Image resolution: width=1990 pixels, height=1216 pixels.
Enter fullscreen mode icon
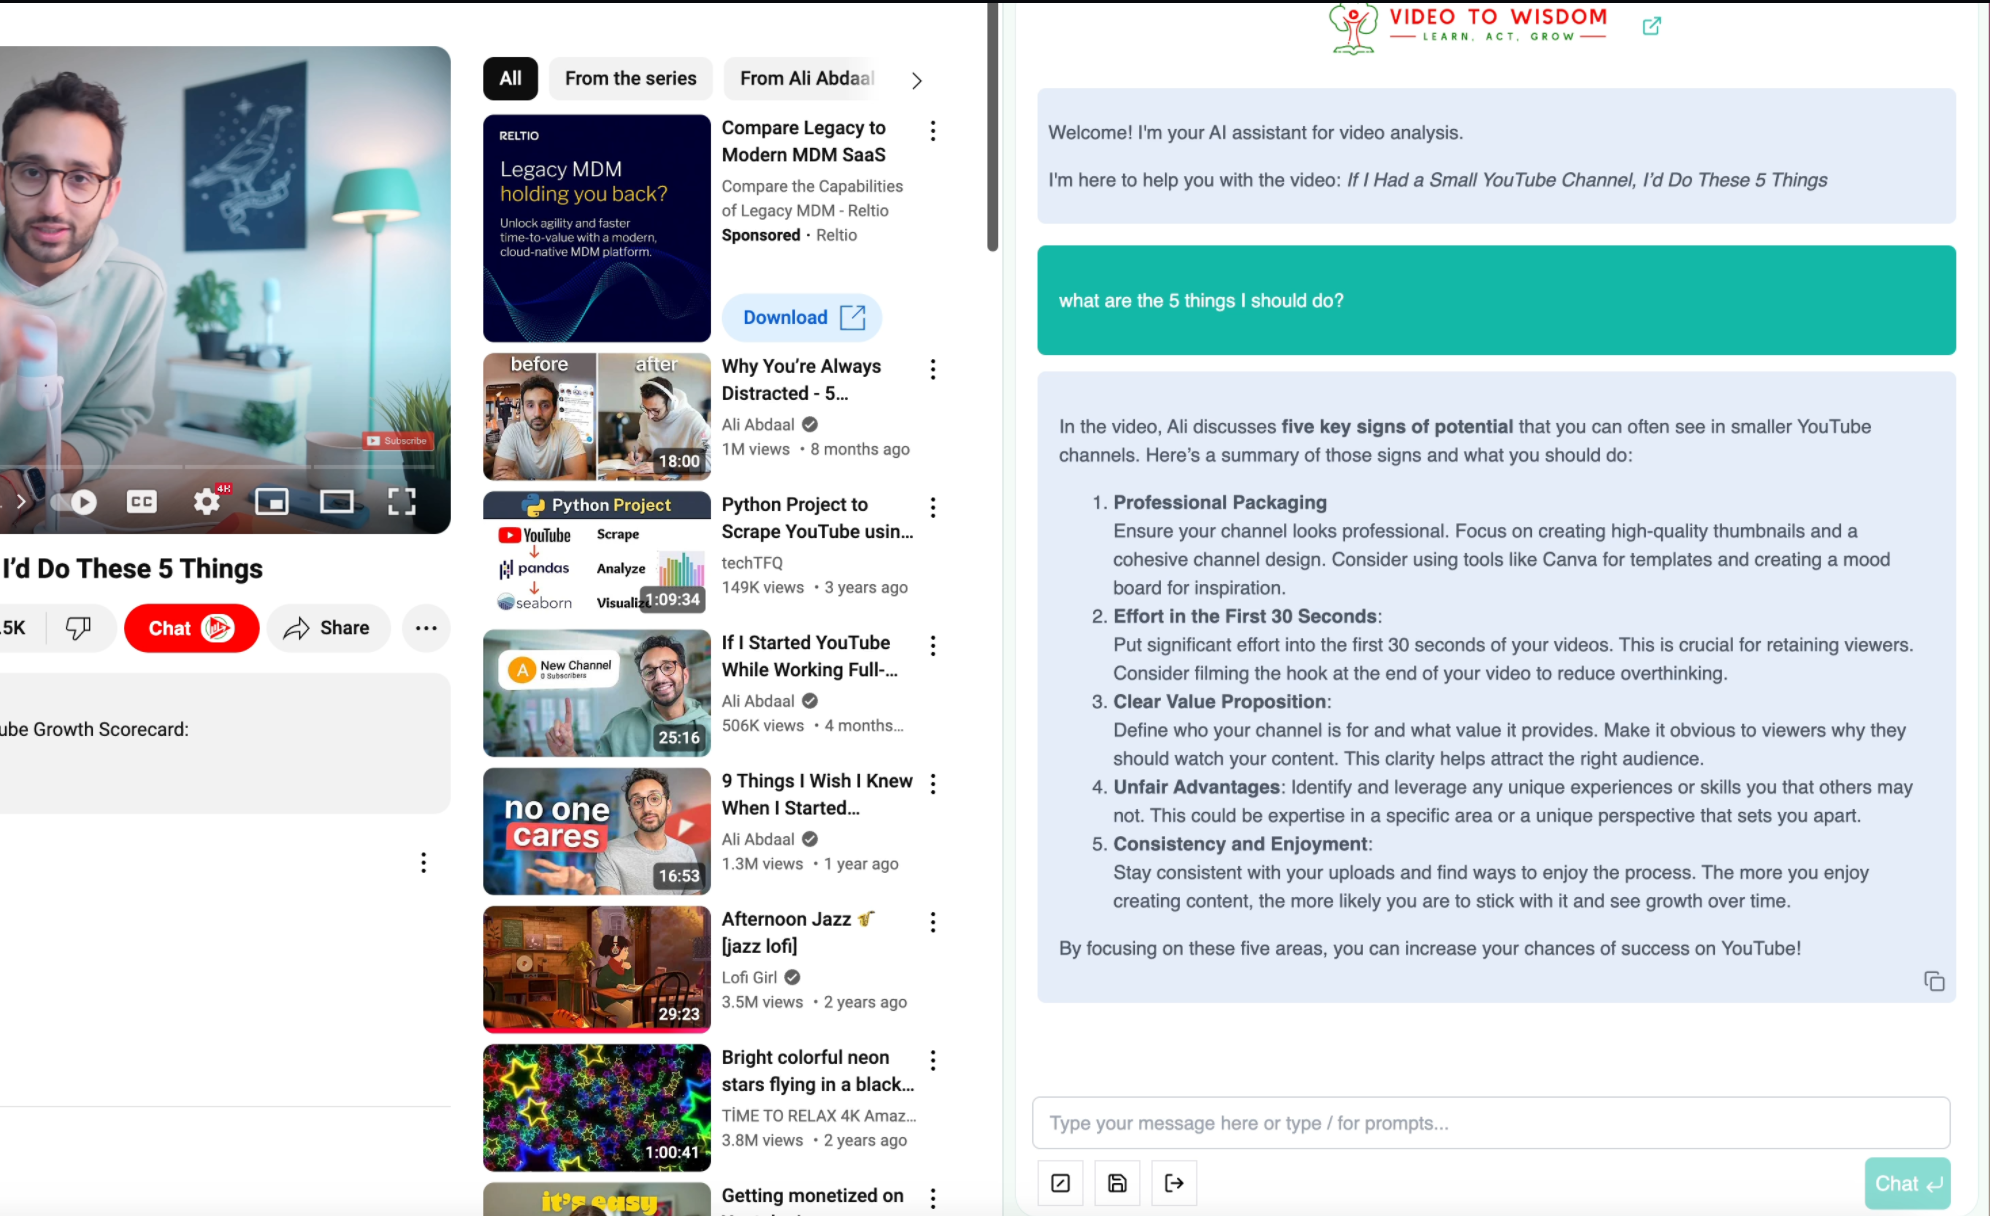[x=402, y=502]
